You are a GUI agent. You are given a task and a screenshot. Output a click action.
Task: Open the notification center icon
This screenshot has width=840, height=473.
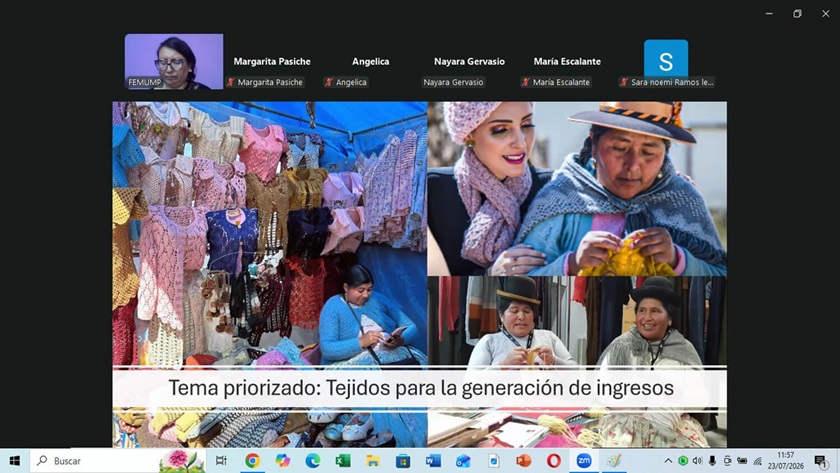(x=821, y=461)
